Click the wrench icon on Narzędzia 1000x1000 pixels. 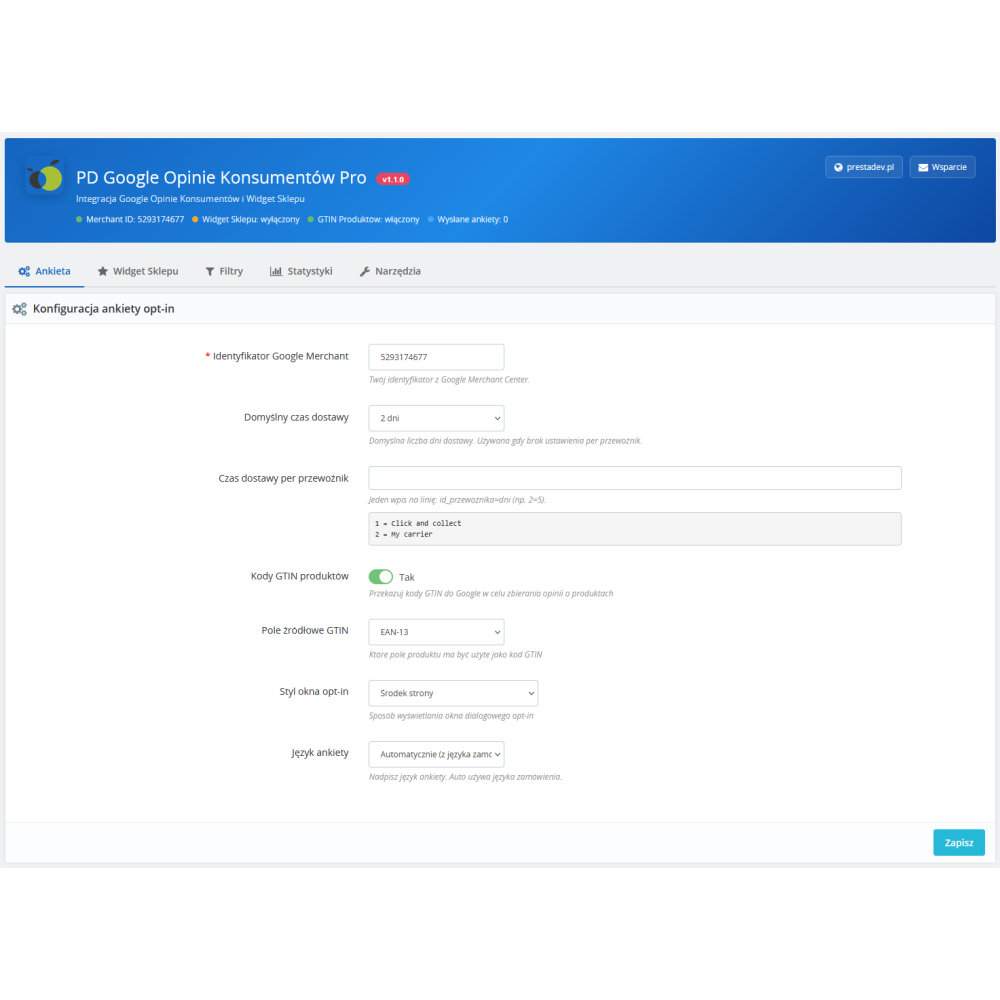365,271
